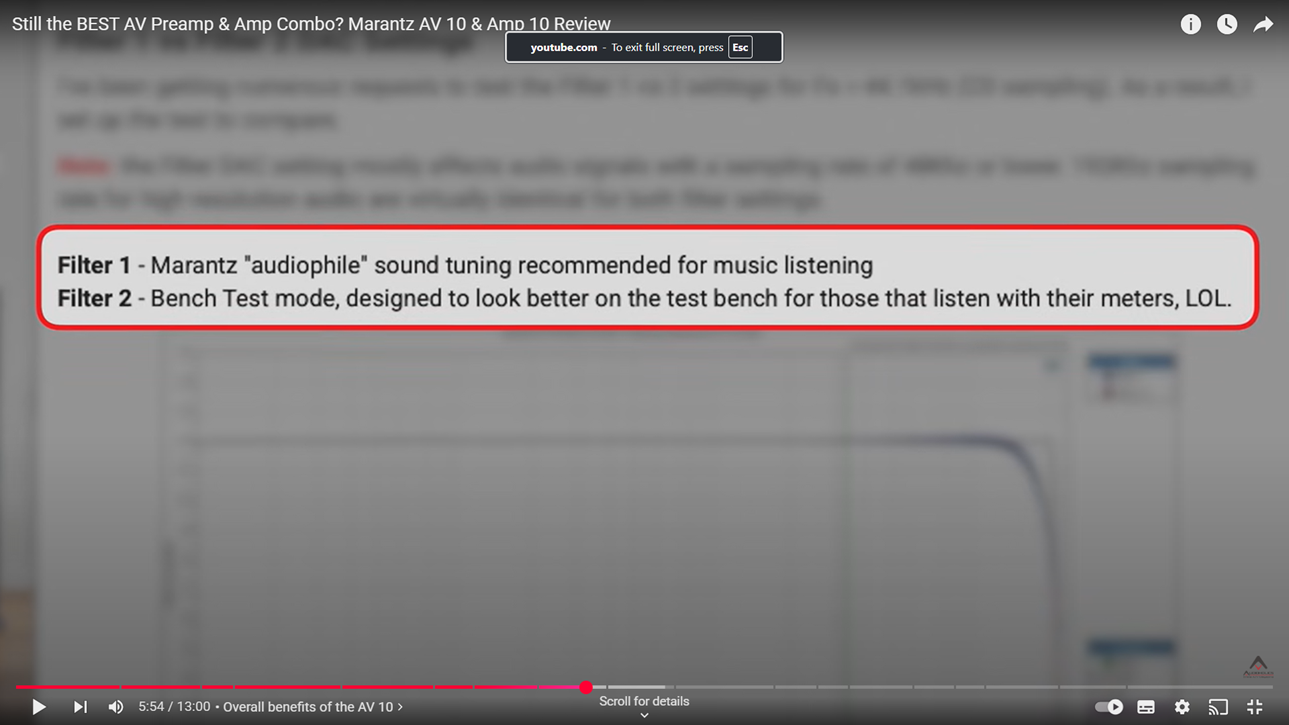The image size is (1289, 725).
Task: Open the video info card icon
Action: [x=1190, y=24]
